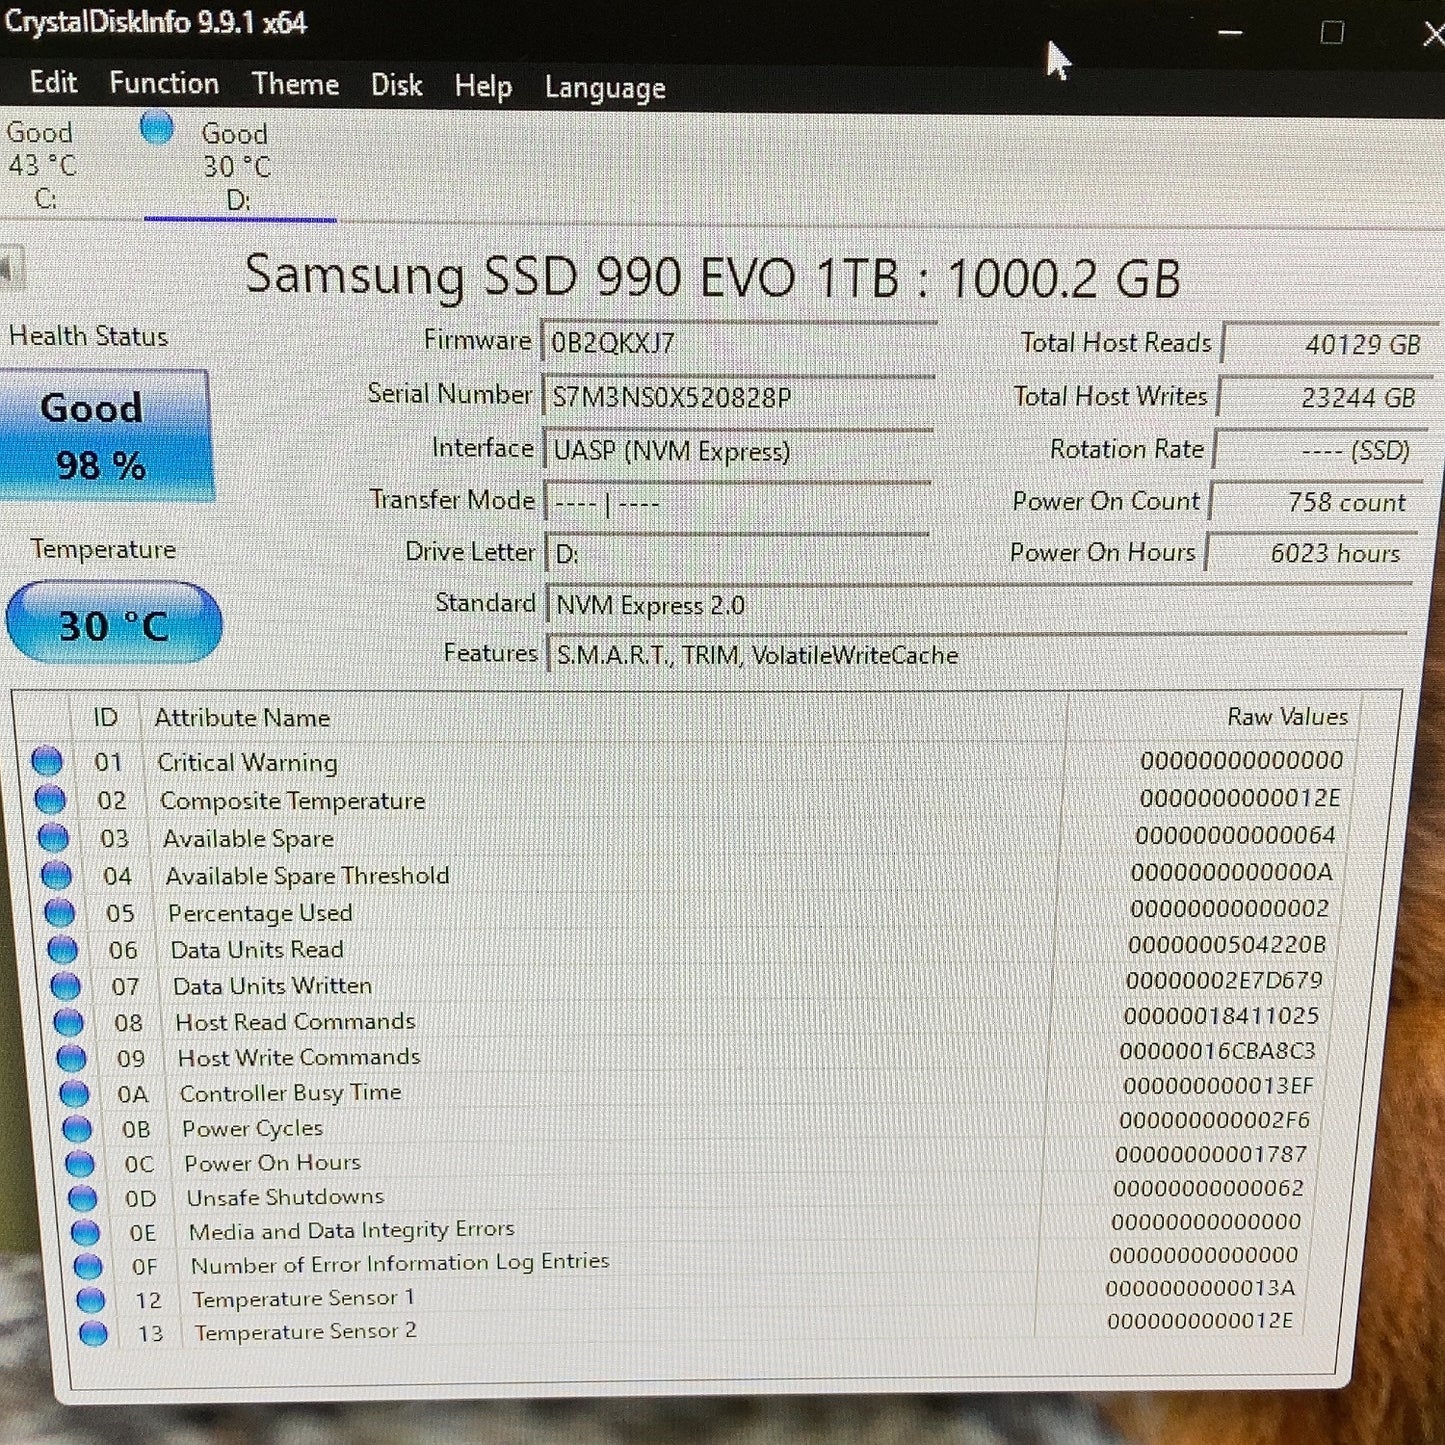Click the status orb next to Unsafe Shutdowns
The height and width of the screenshot is (1445, 1445).
(82, 1197)
